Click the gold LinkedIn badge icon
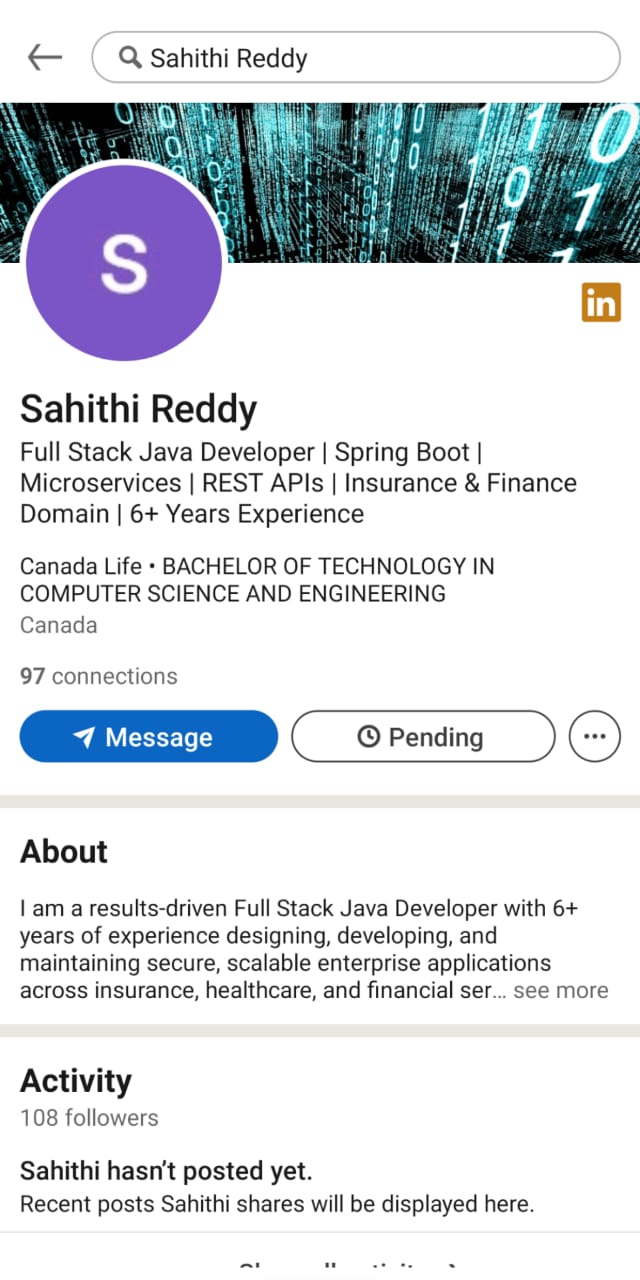This screenshot has width=640, height=1280. pyautogui.click(x=600, y=302)
